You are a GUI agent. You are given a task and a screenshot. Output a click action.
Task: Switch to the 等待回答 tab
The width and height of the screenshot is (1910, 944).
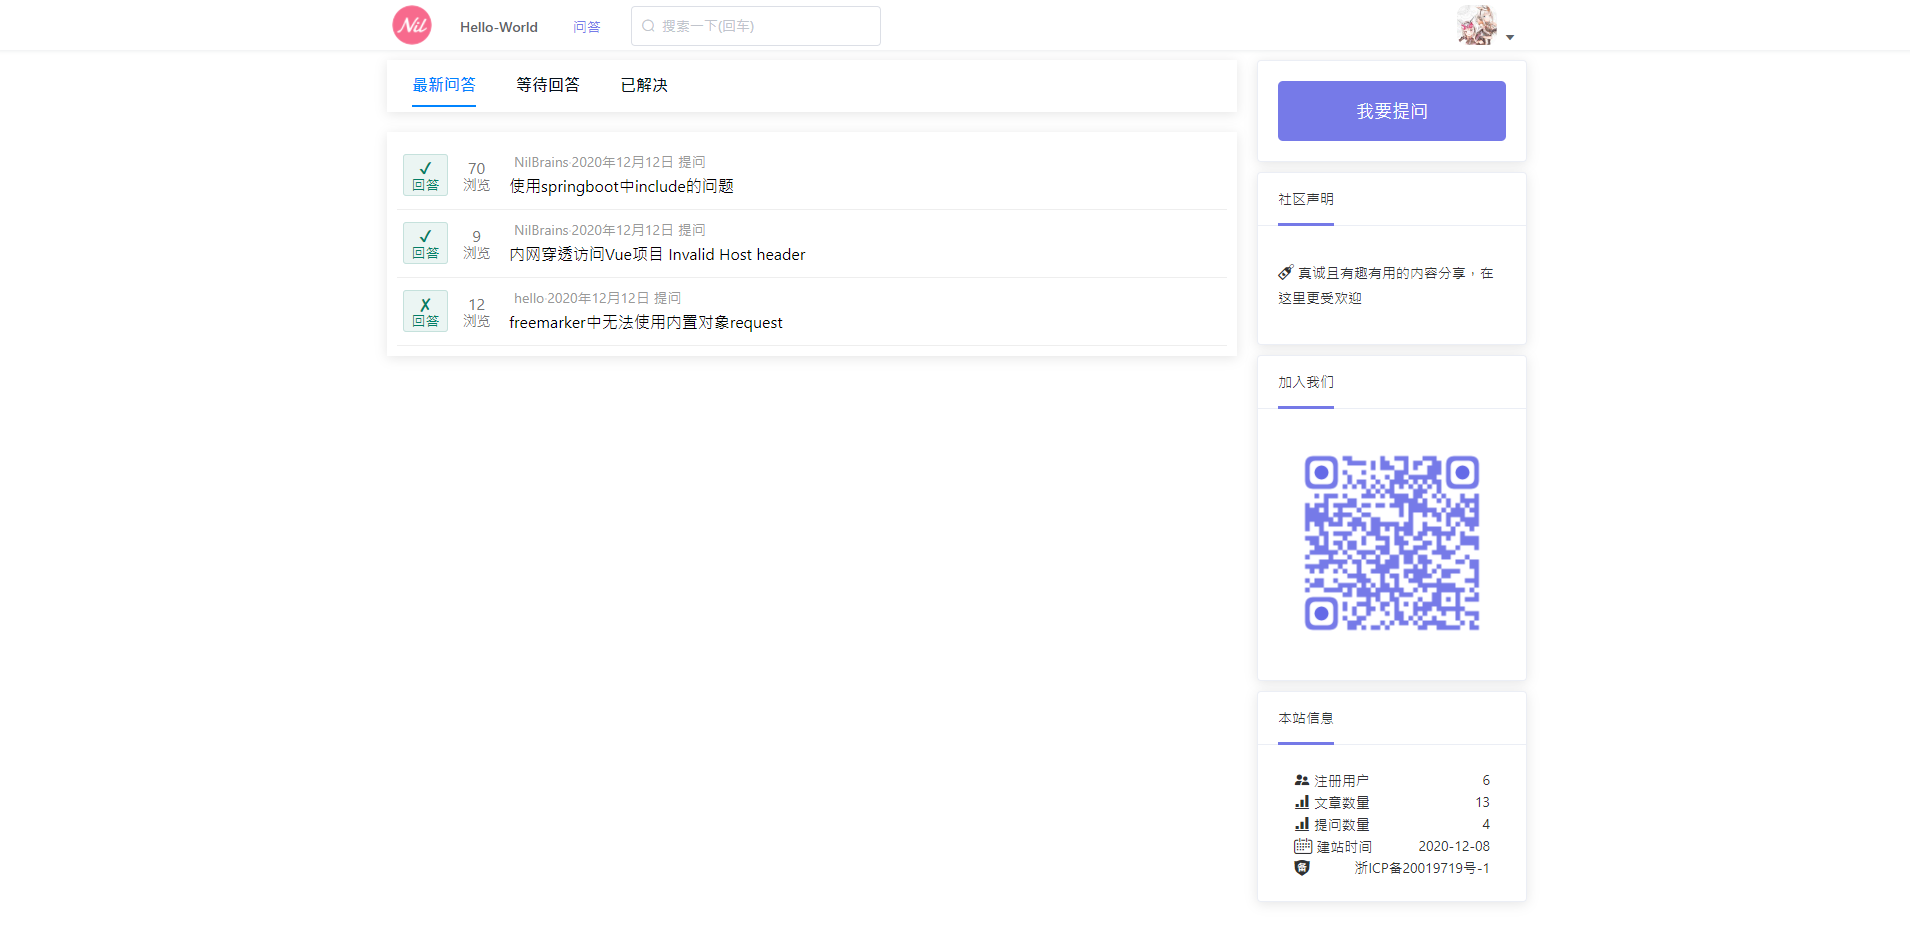tap(548, 85)
